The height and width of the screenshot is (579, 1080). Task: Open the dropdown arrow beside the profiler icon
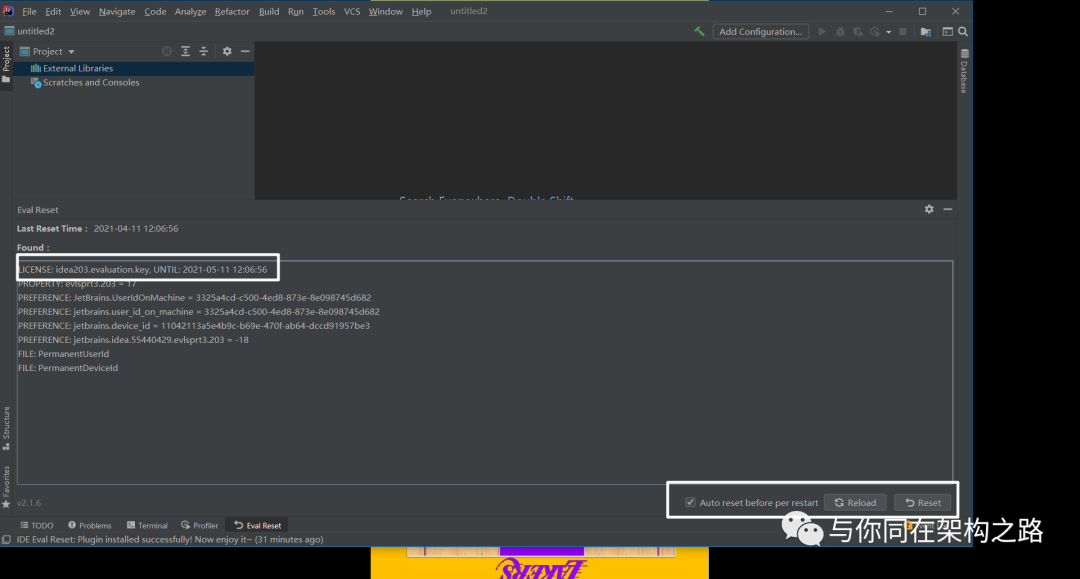889,32
